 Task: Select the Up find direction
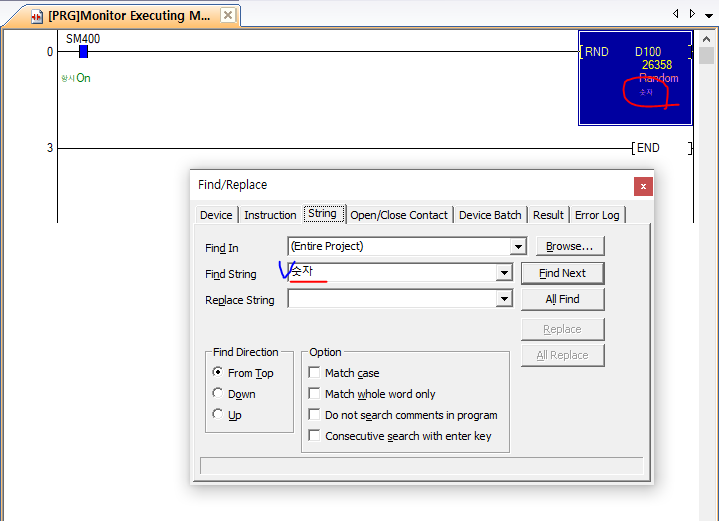[218, 414]
